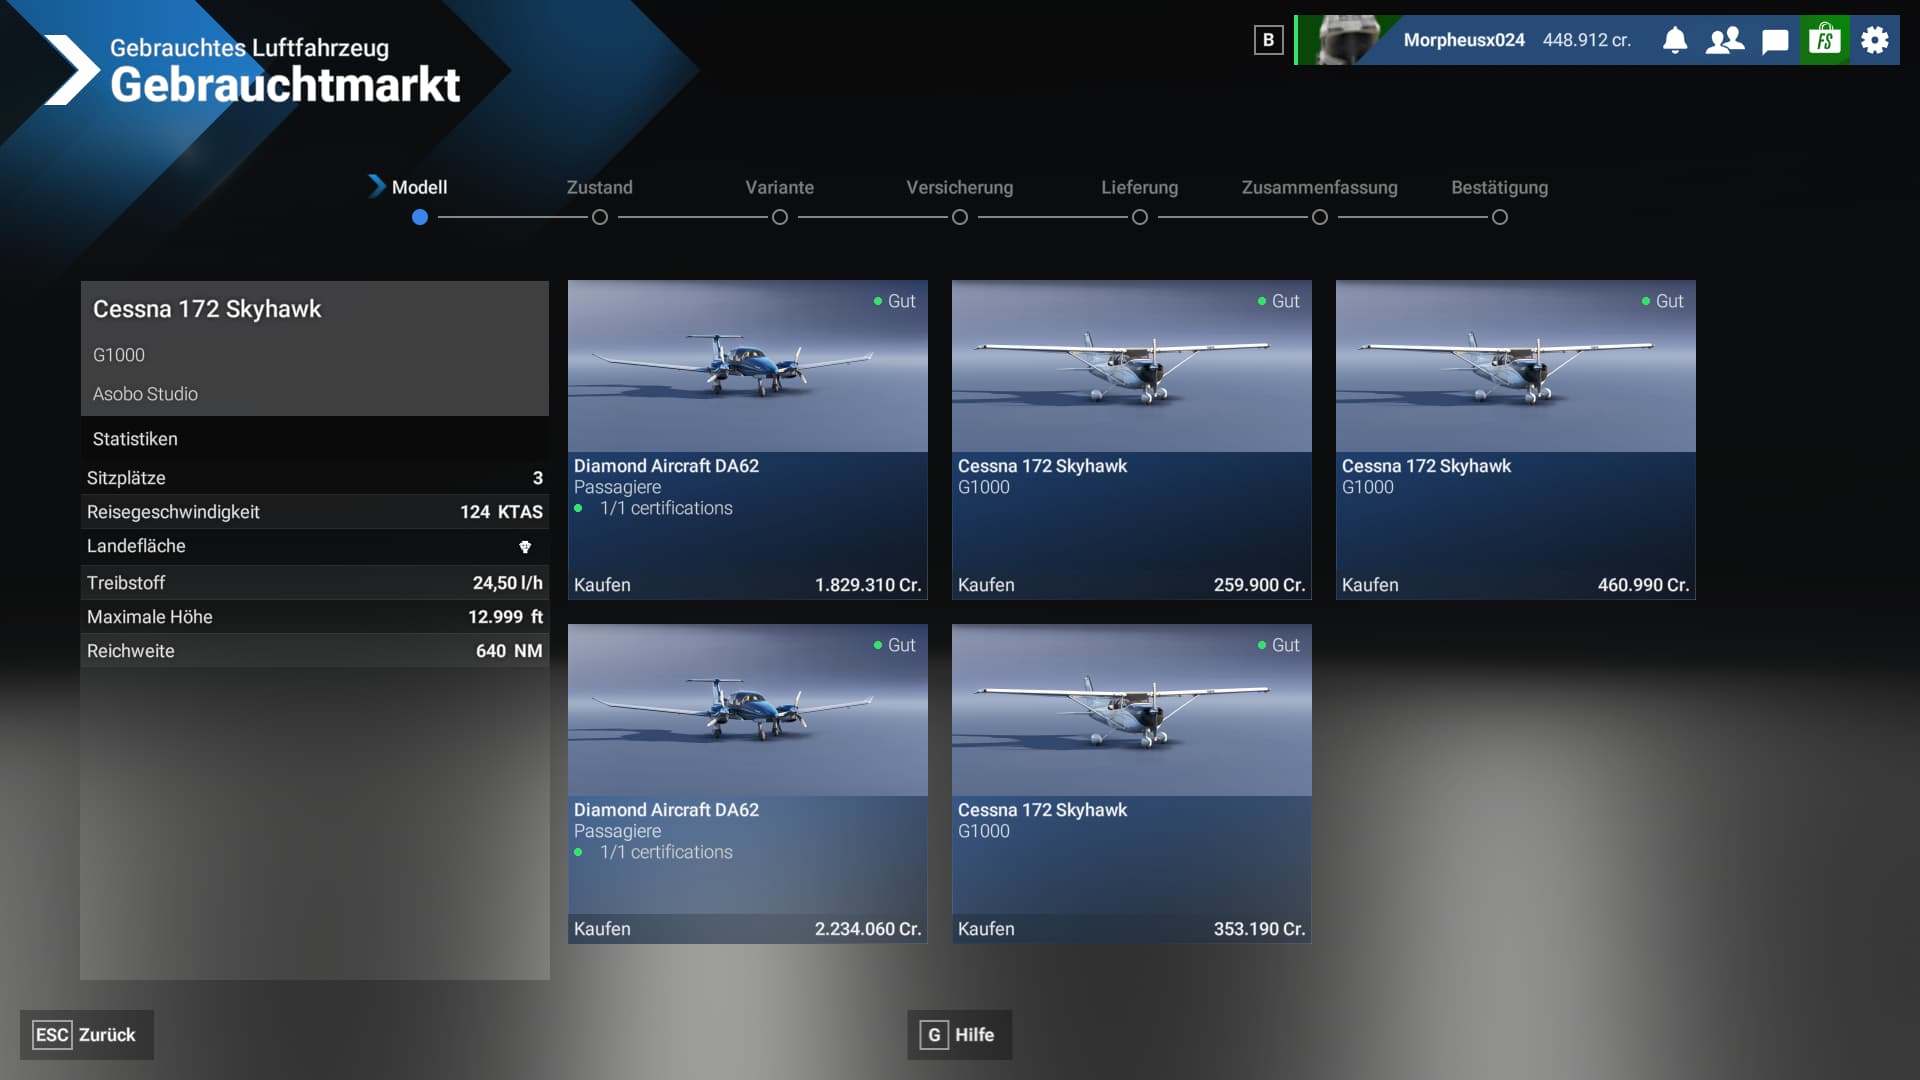Select the Cessna 172 thumbnail priced 460.990 Cr.
The image size is (1920, 1080).
click(1515, 366)
